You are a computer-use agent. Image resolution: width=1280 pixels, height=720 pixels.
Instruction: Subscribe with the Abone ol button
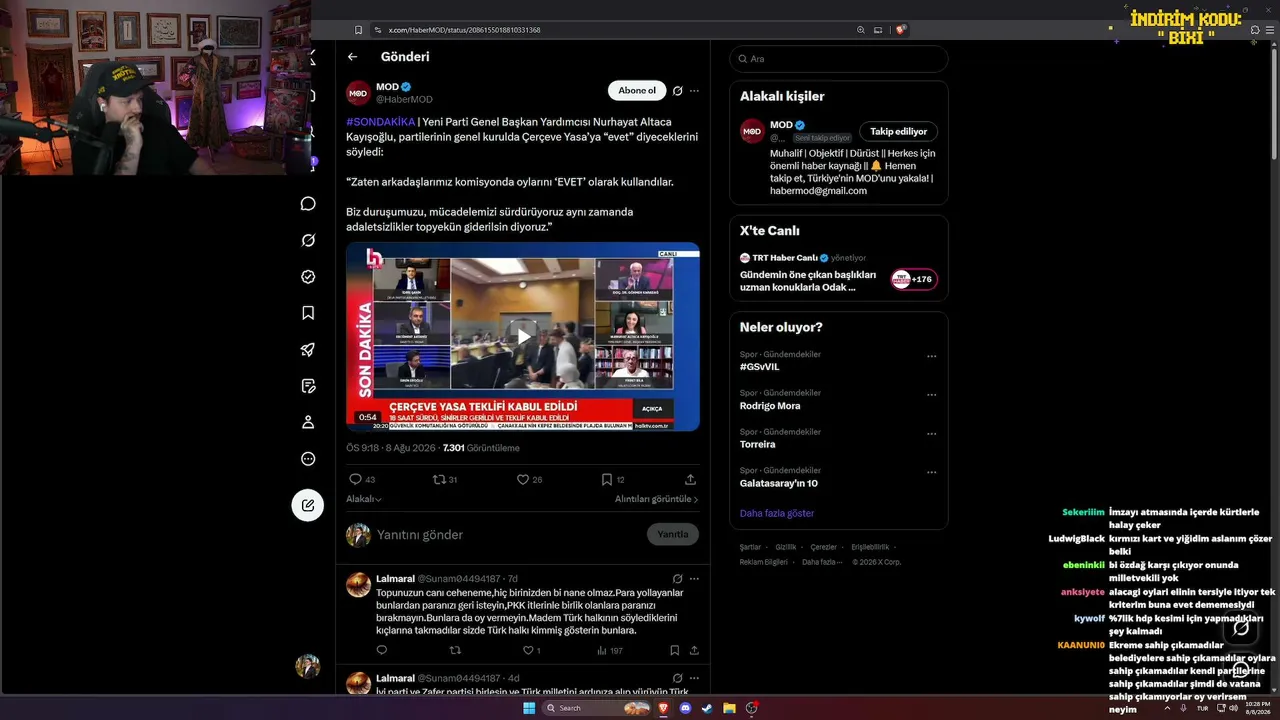click(637, 91)
